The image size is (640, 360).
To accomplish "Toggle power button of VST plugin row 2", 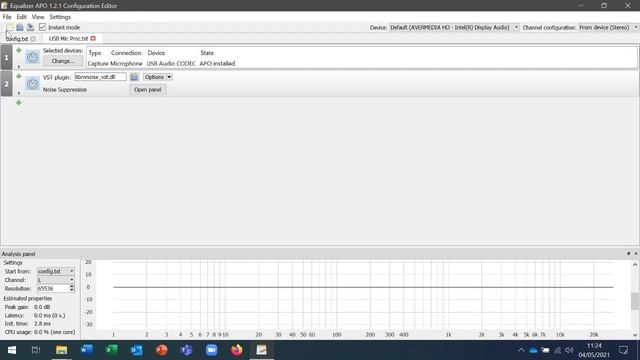I will click(33, 84).
